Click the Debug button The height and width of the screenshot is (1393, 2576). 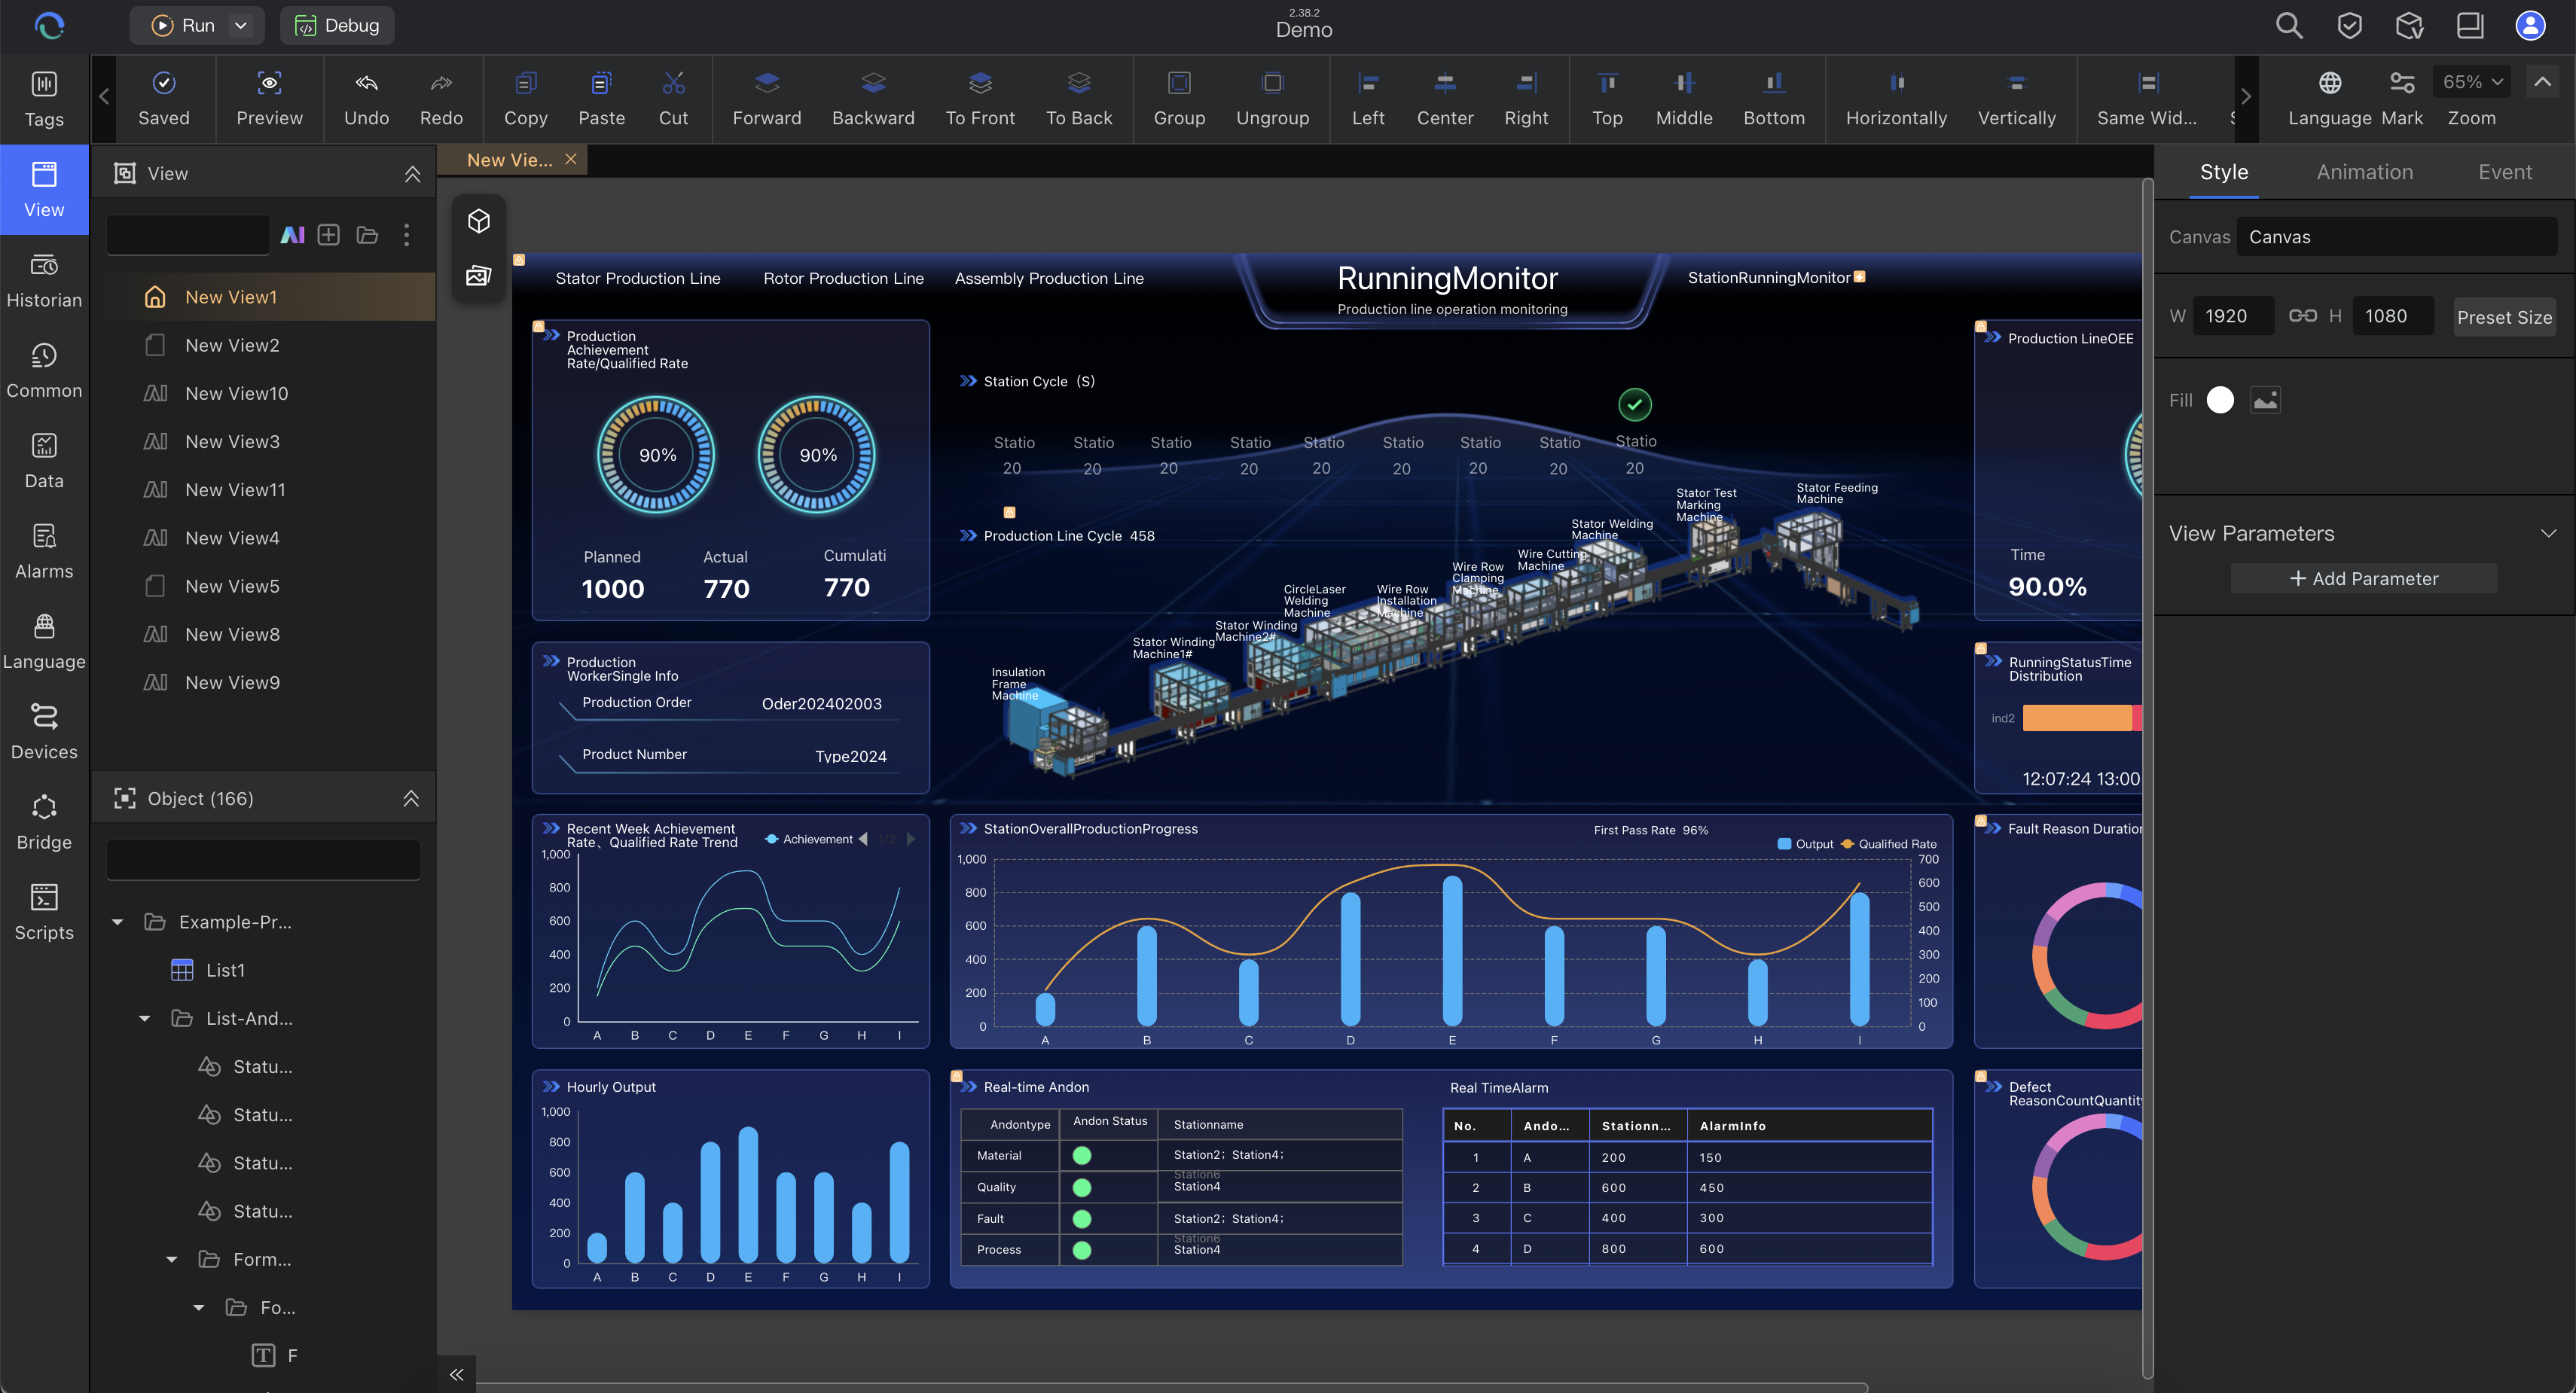[x=337, y=25]
